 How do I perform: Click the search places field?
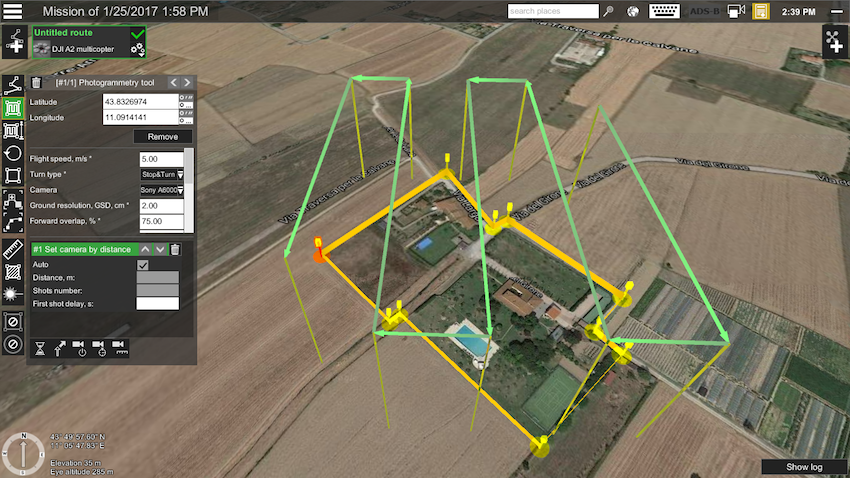coord(553,11)
